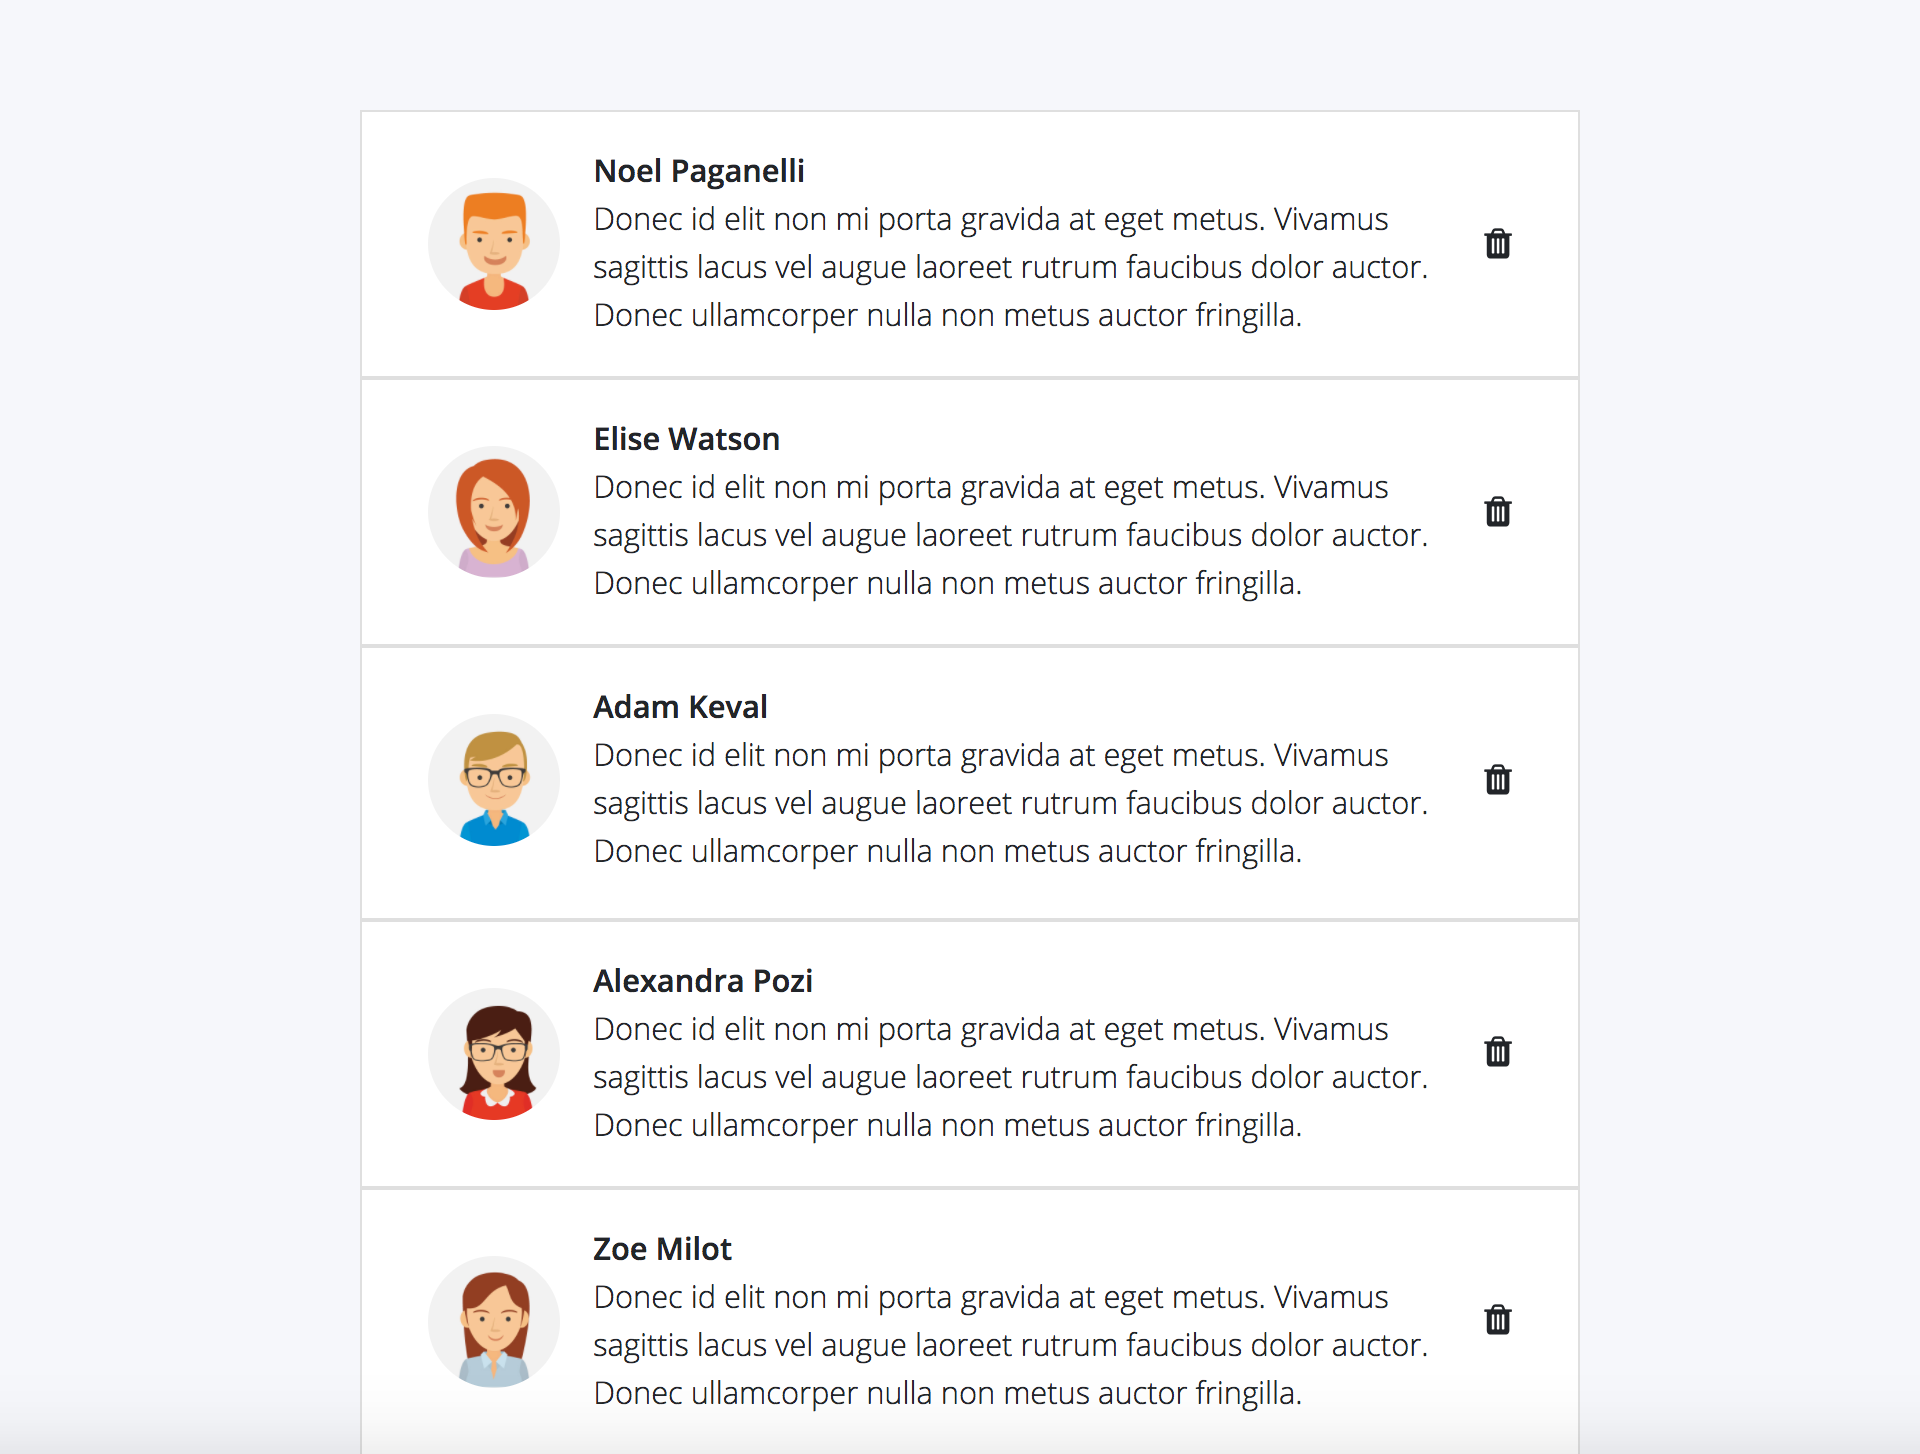
Task: Select the name Zoe Milot
Action: click(x=662, y=1248)
